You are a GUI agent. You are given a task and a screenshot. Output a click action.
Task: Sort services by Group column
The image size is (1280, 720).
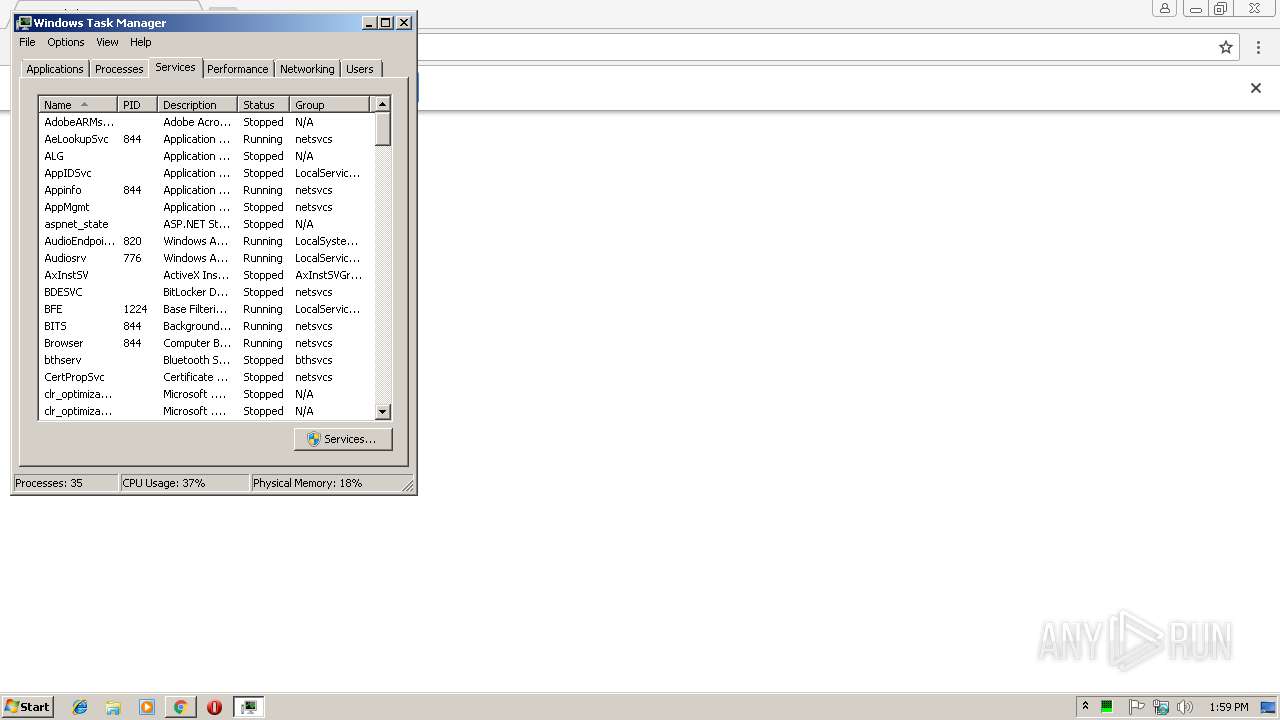tap(329, 105)
